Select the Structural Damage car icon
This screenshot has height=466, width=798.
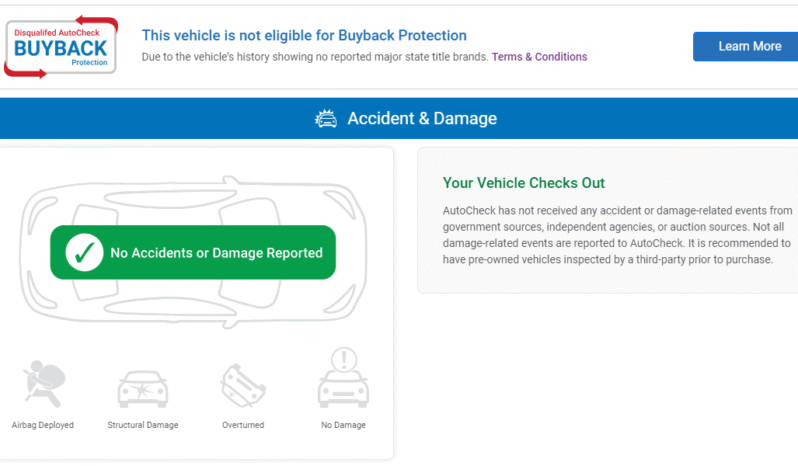[x=143, y=386]
